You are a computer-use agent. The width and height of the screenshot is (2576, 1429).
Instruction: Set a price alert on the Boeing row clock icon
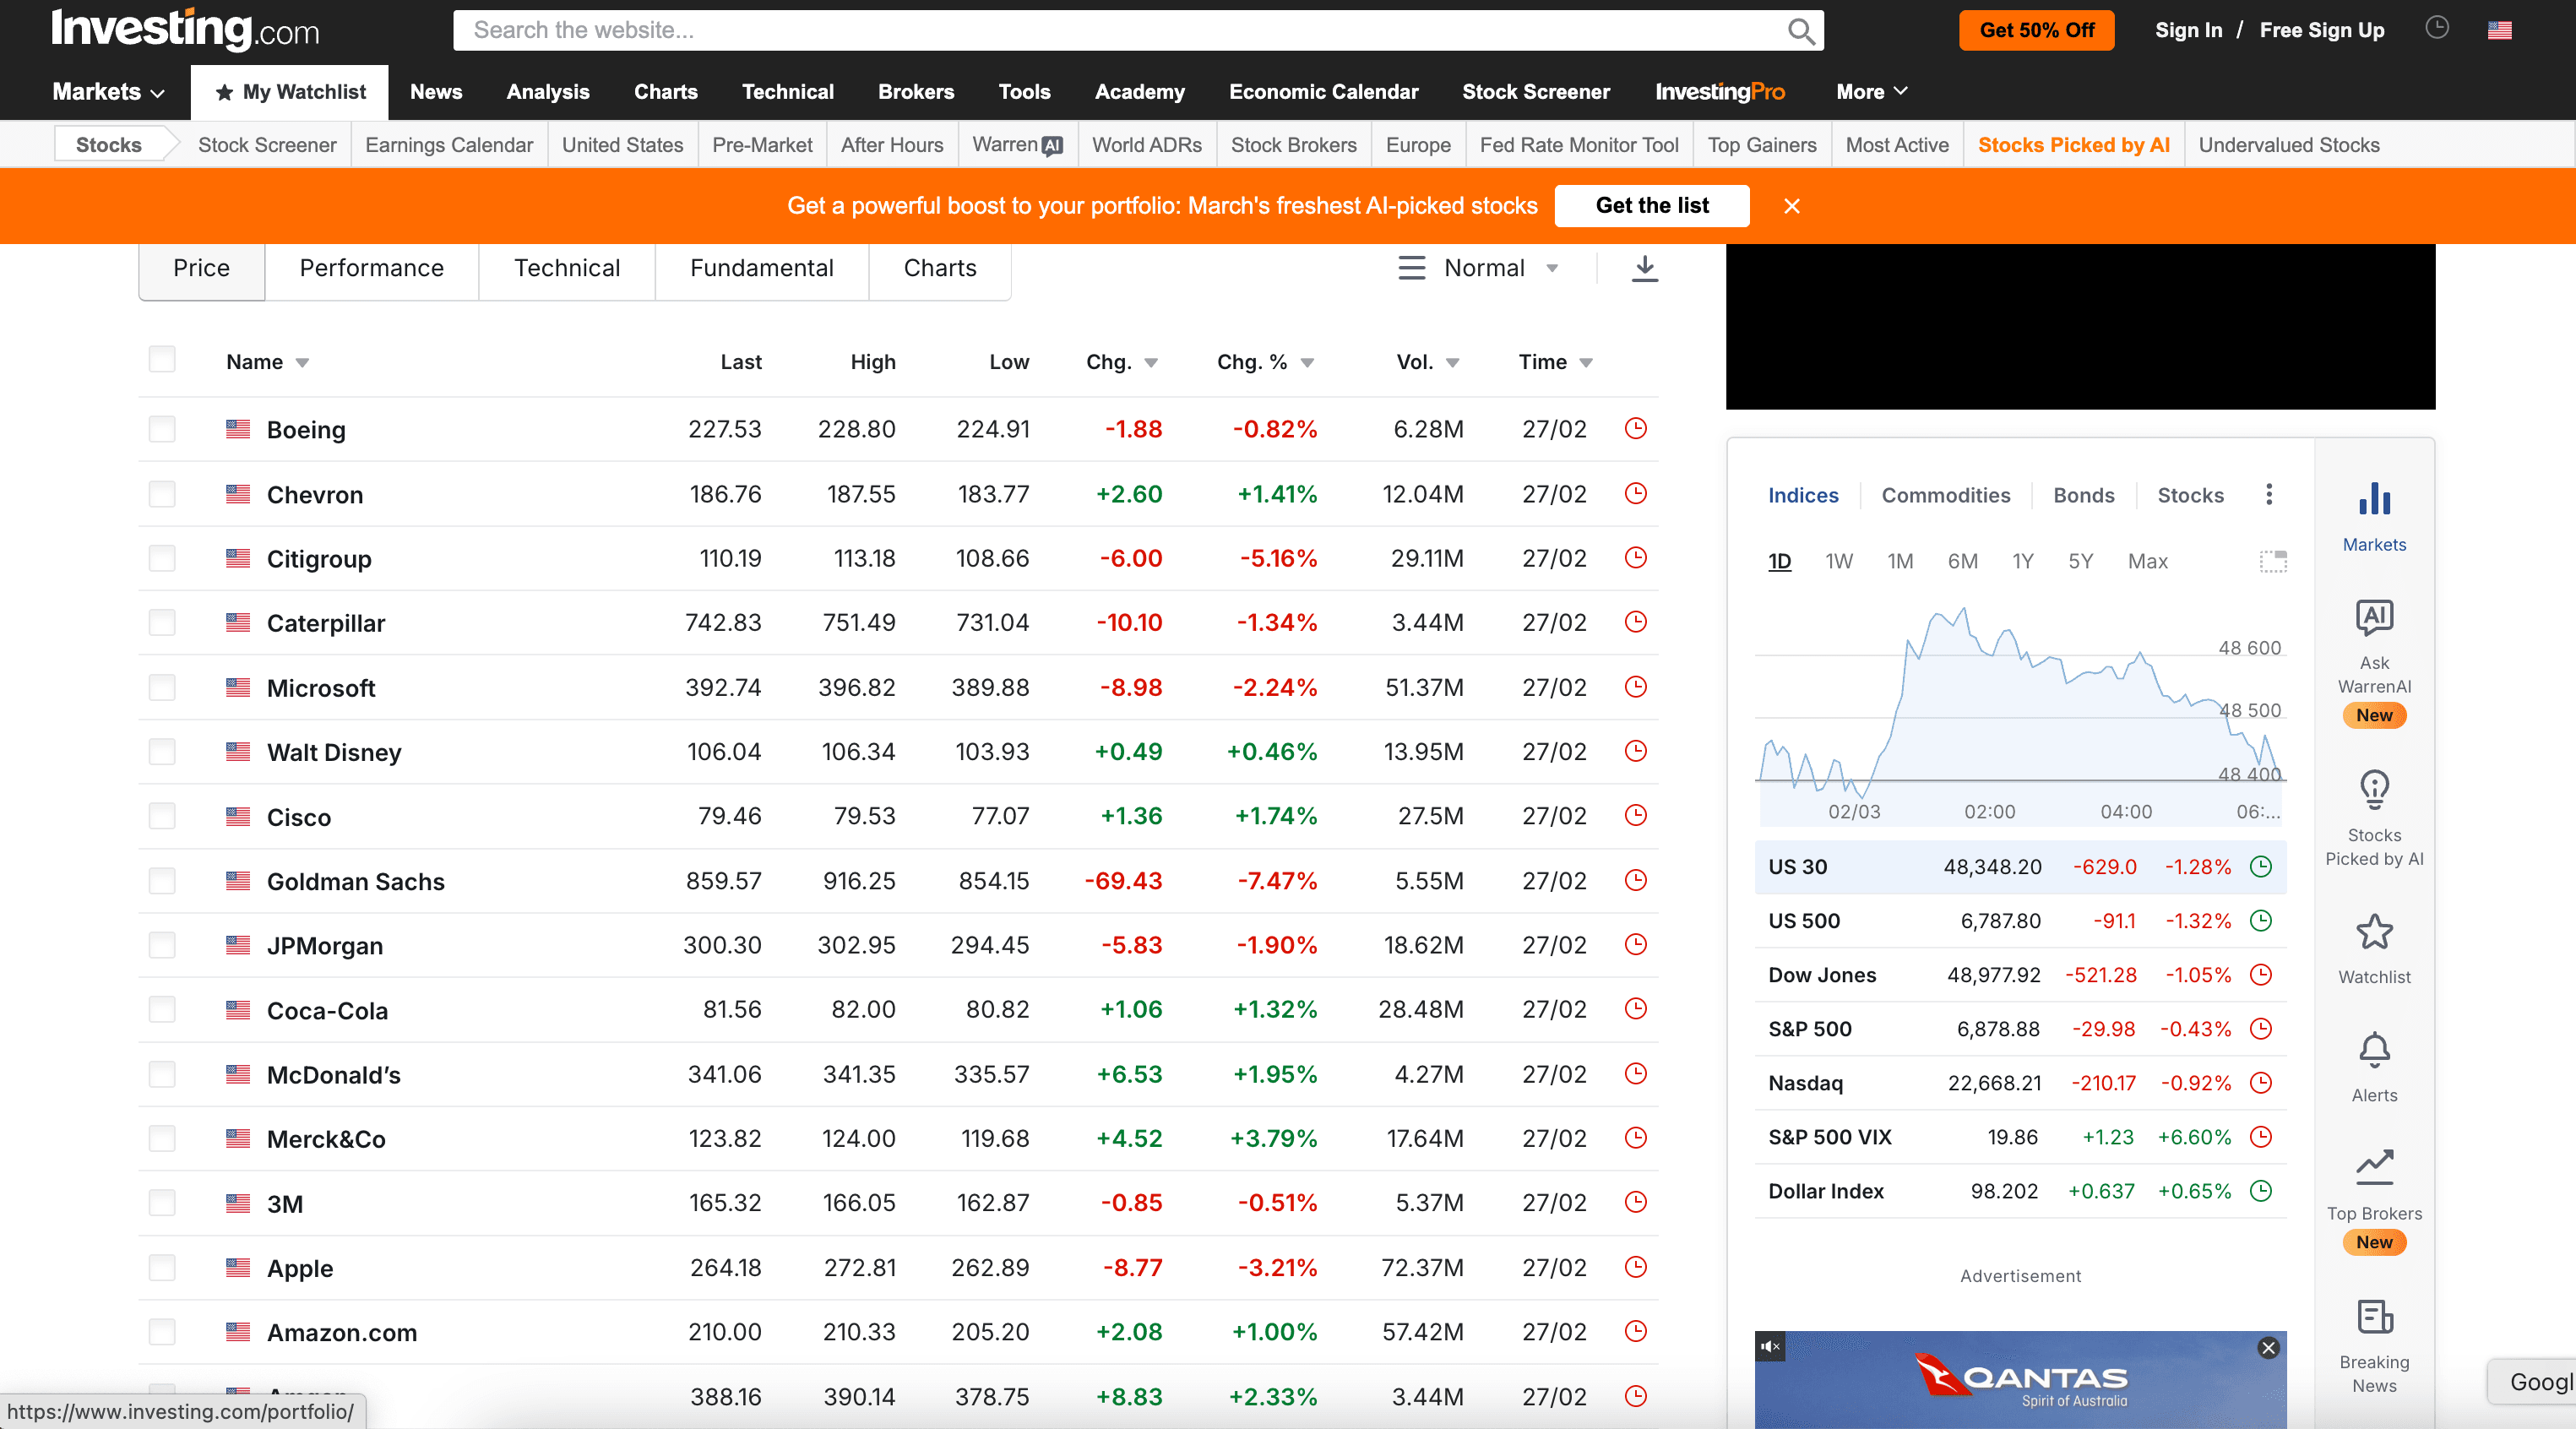pyautogui.click(x=1636, y=429)
